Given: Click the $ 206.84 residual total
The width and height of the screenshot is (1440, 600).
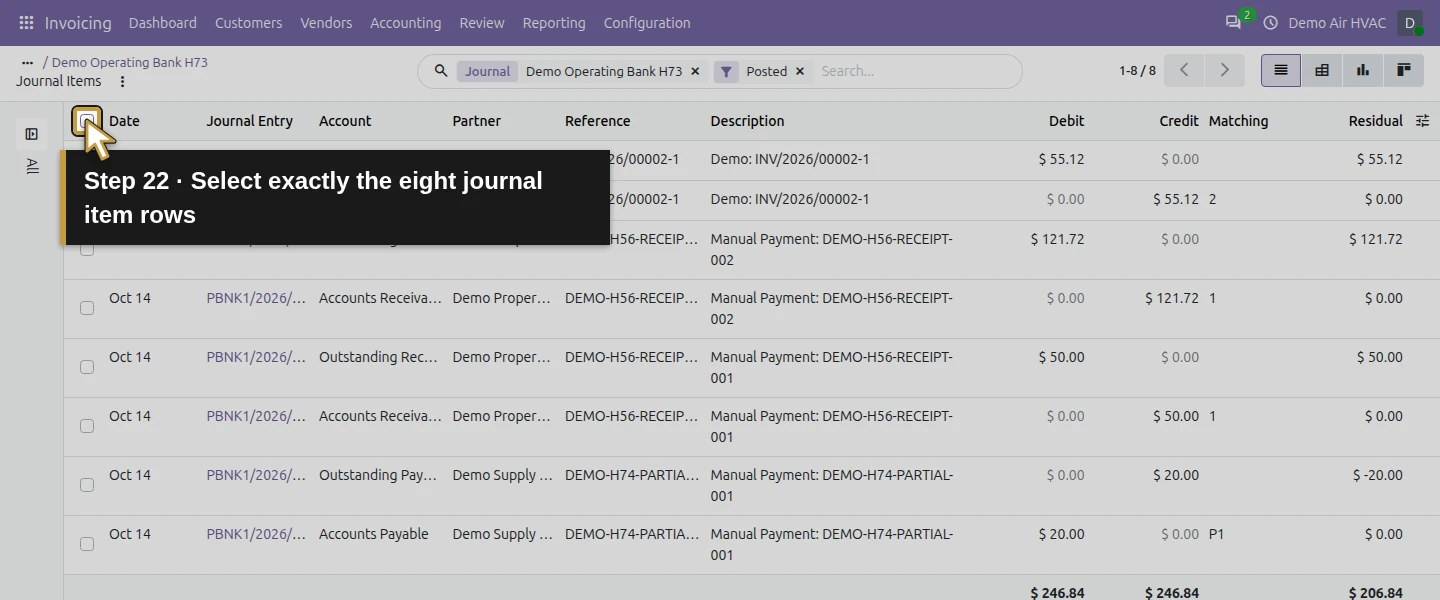Looking at the screenshot, I should pos(1375,593).
